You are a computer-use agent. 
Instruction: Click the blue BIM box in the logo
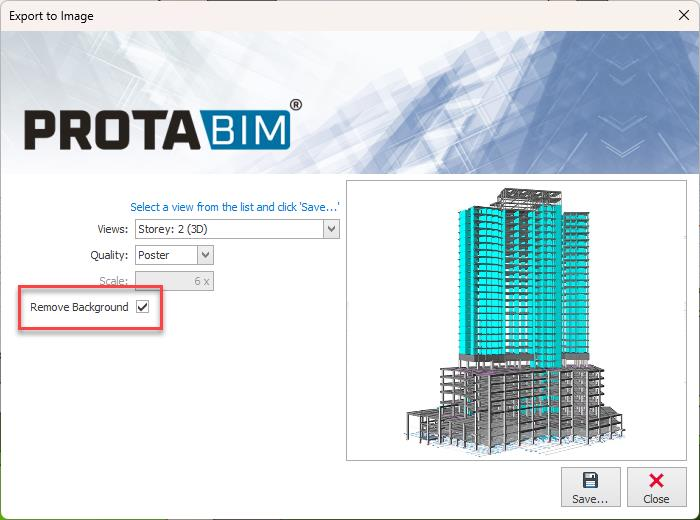point(248,131)
